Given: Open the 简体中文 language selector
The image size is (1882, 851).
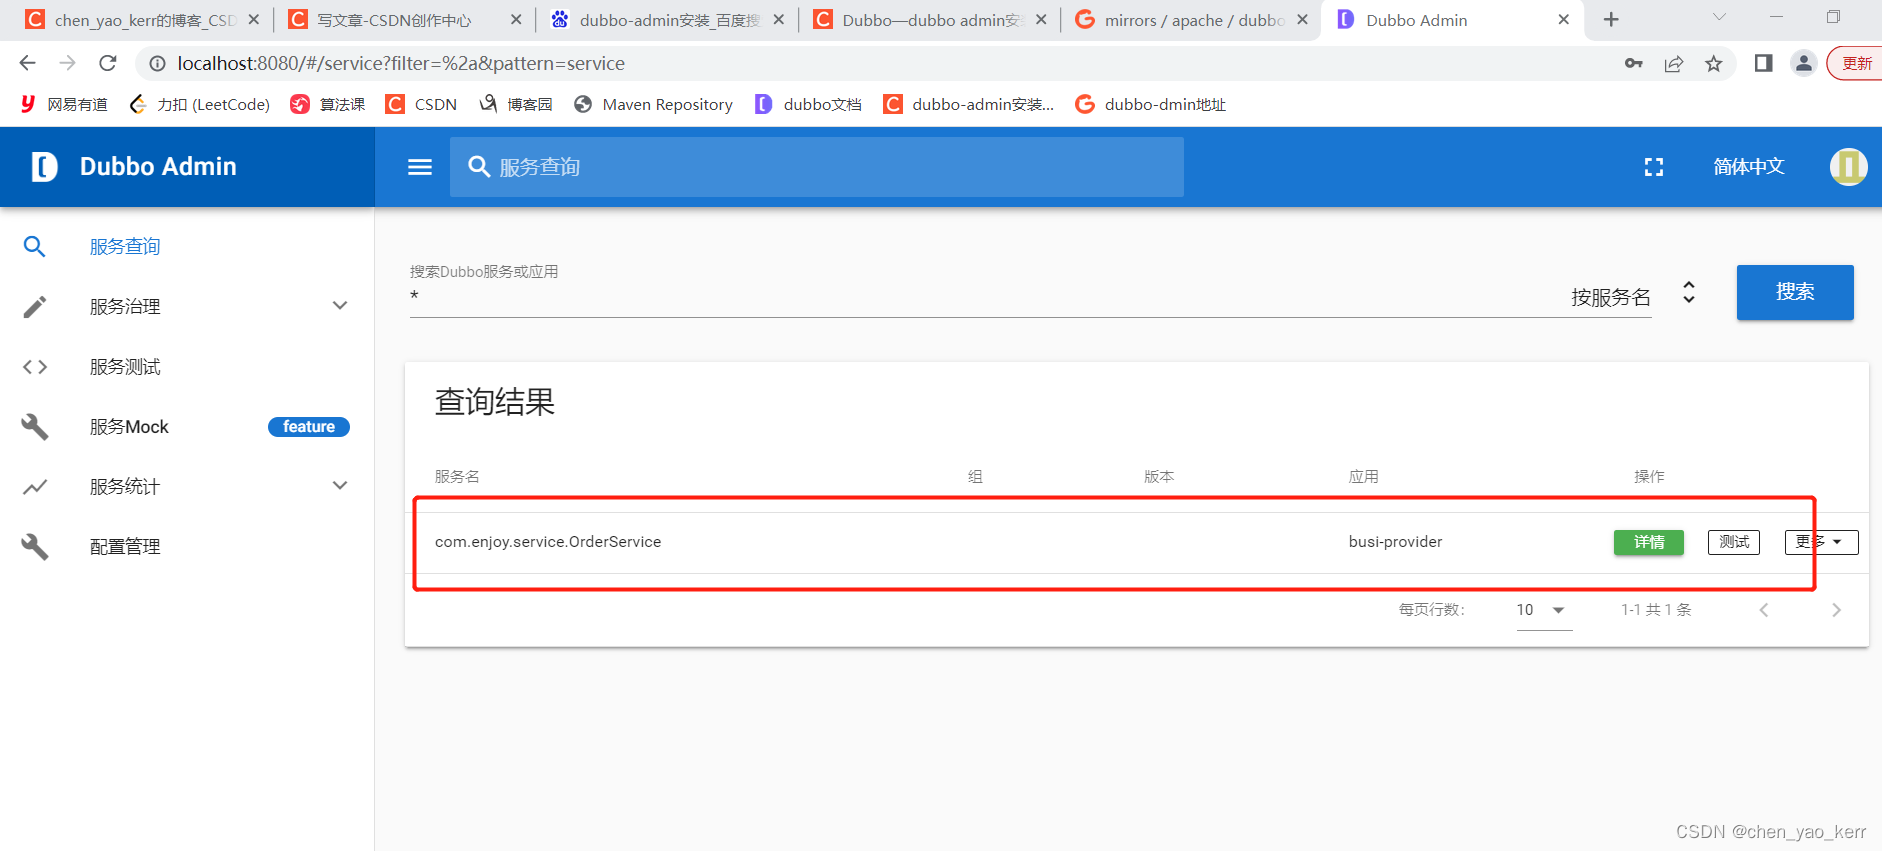Looking at the screenshot, I should point(1748,167).
